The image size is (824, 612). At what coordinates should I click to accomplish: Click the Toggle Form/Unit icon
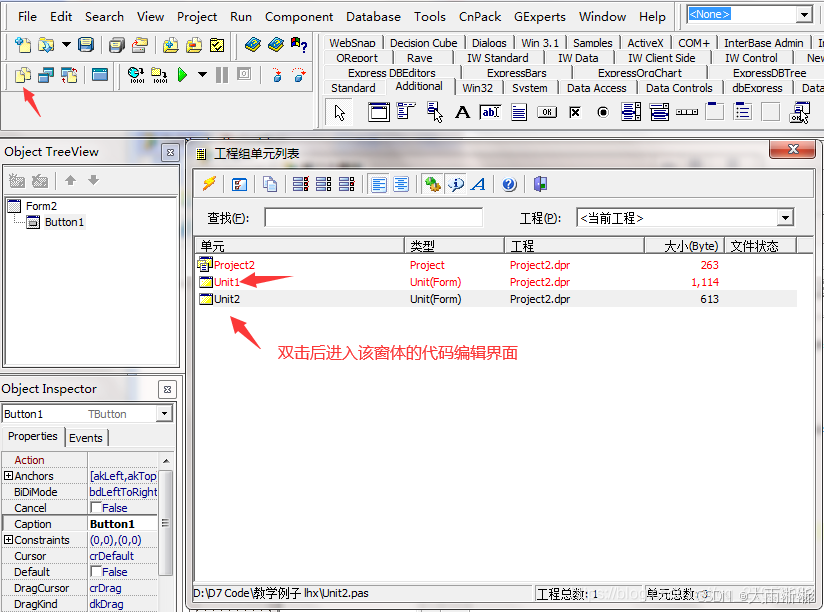point(69,75)
